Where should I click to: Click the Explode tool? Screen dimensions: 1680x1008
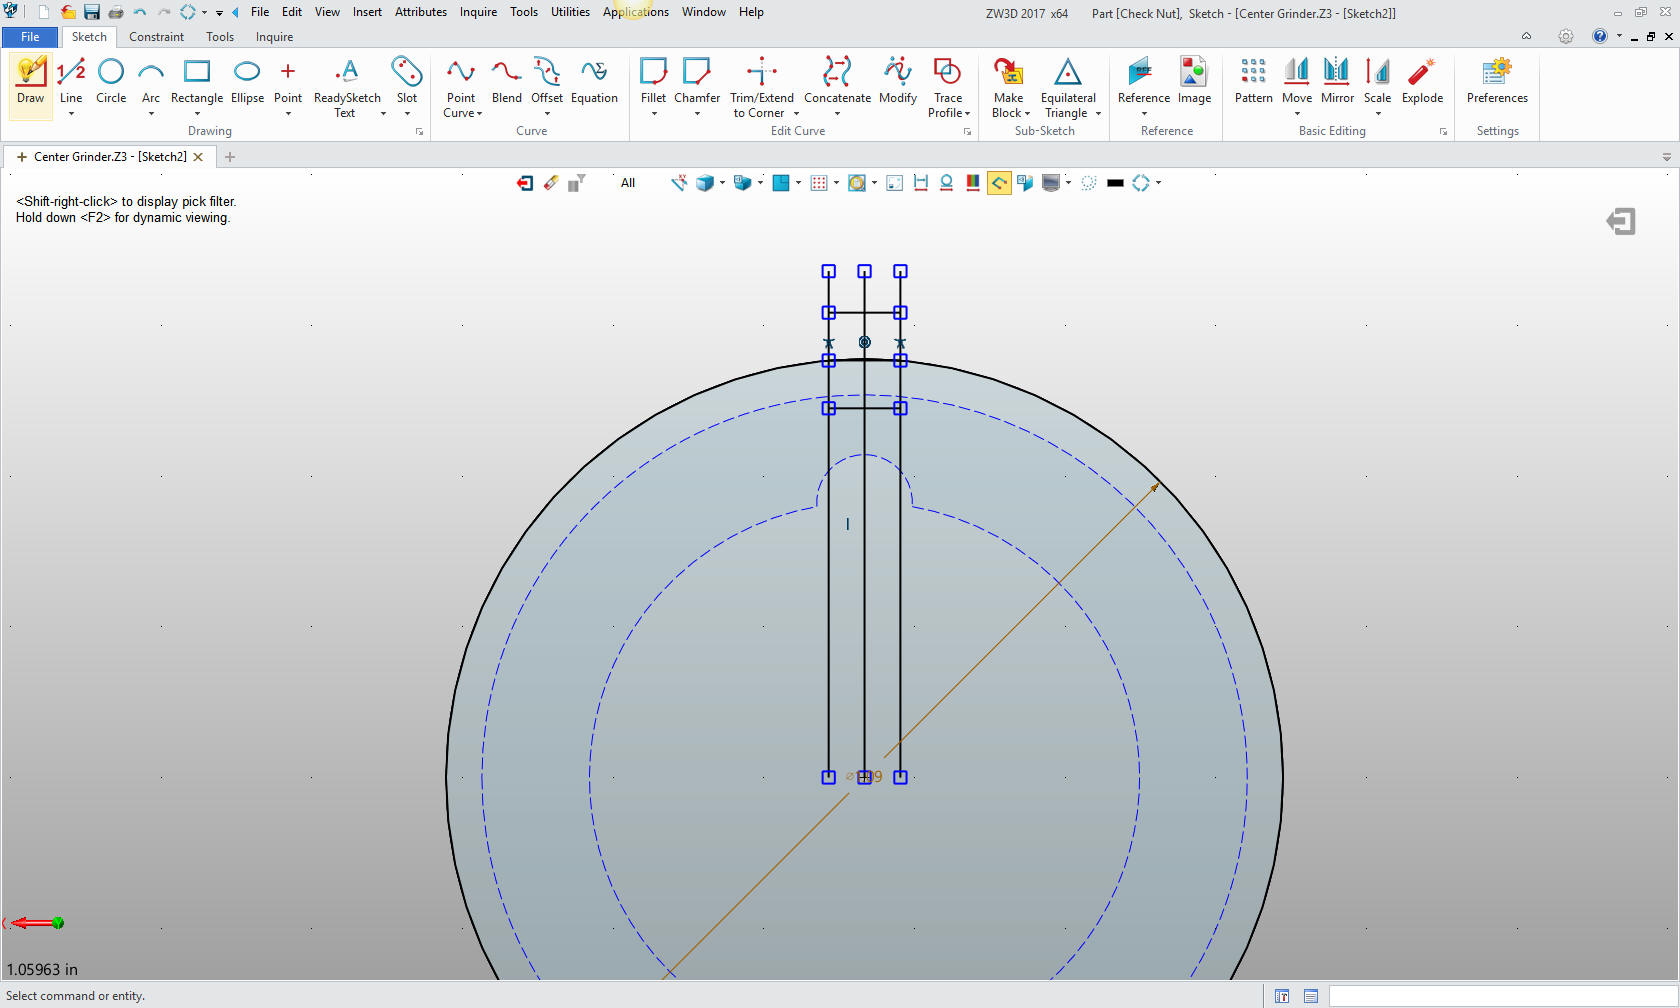(x=1422, y=80)
